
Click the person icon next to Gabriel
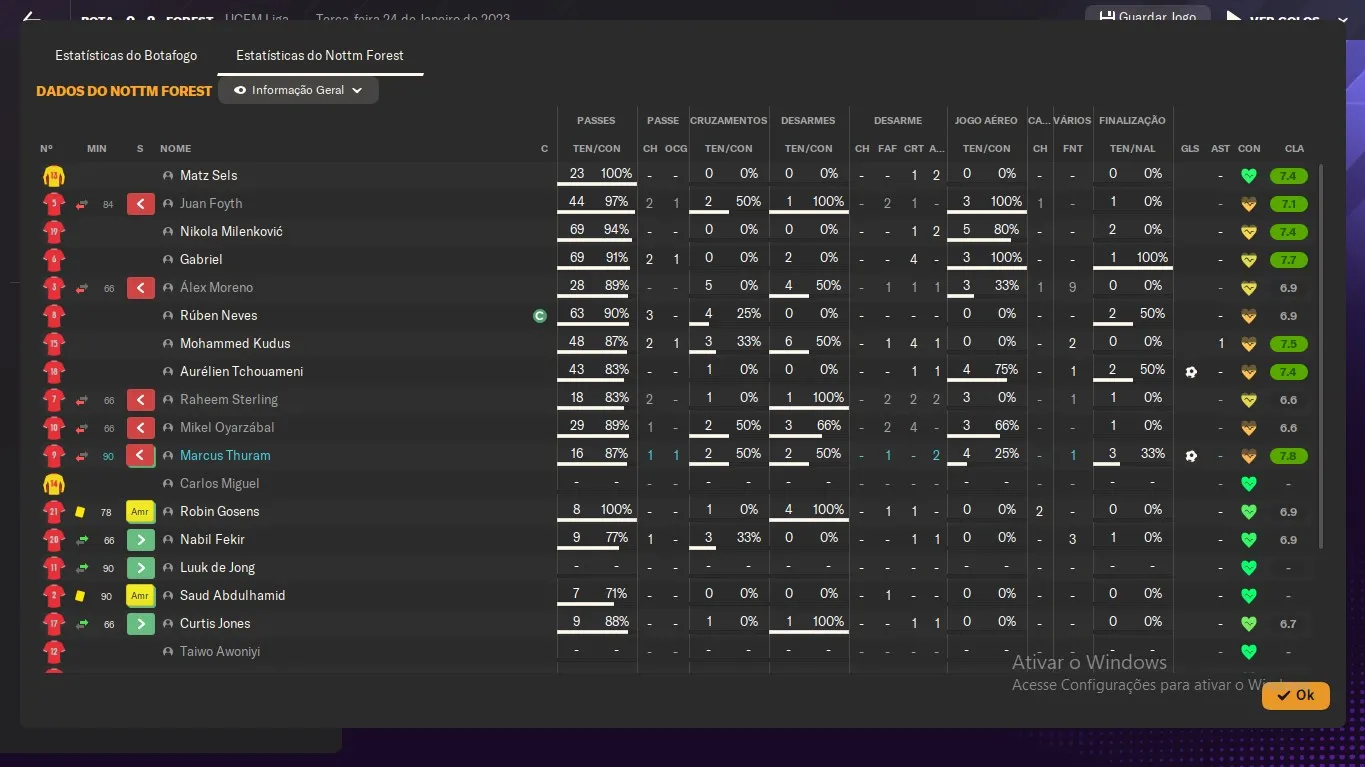coord(168,260)
